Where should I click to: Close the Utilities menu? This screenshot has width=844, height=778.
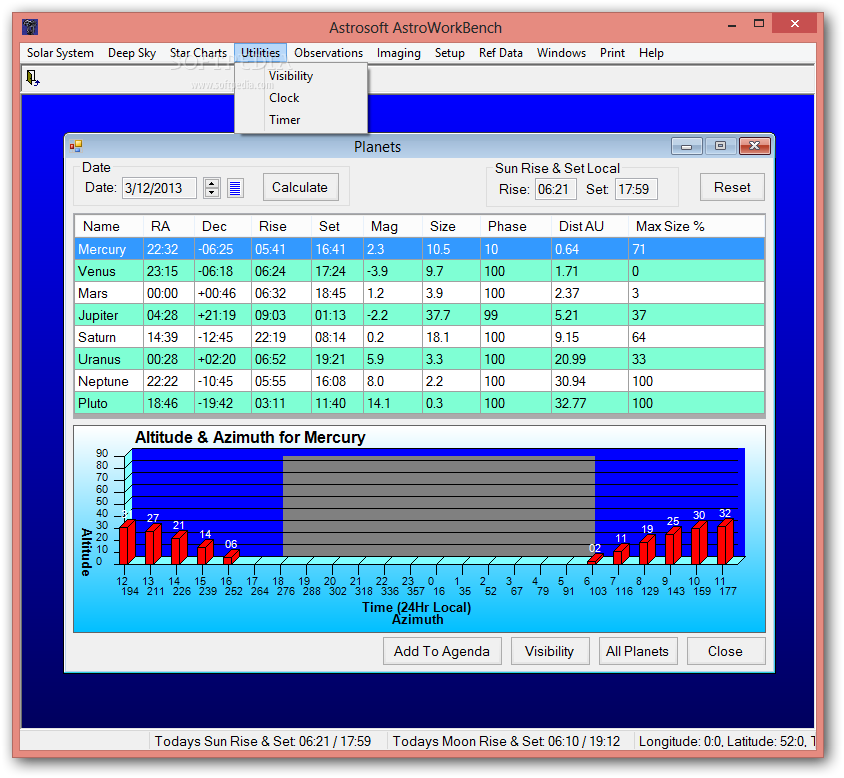261,53
